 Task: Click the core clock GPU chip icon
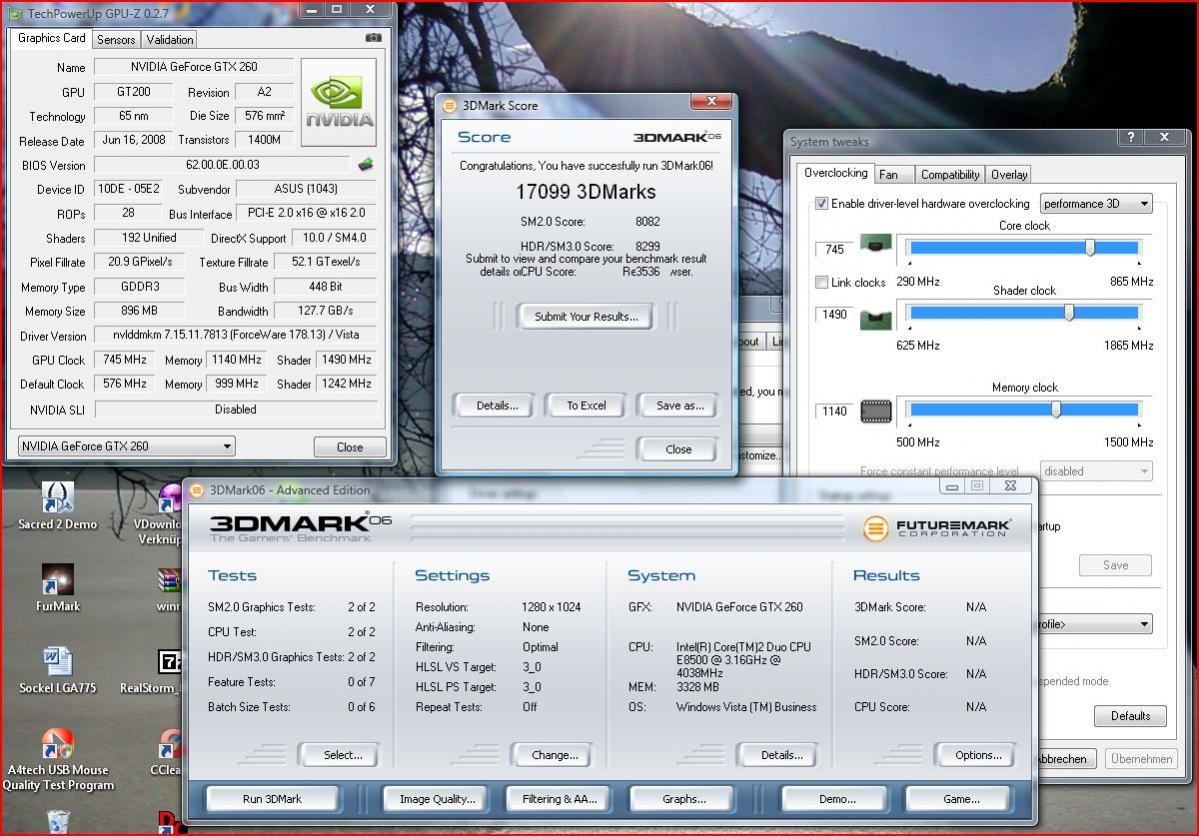[x=876, y=244]
